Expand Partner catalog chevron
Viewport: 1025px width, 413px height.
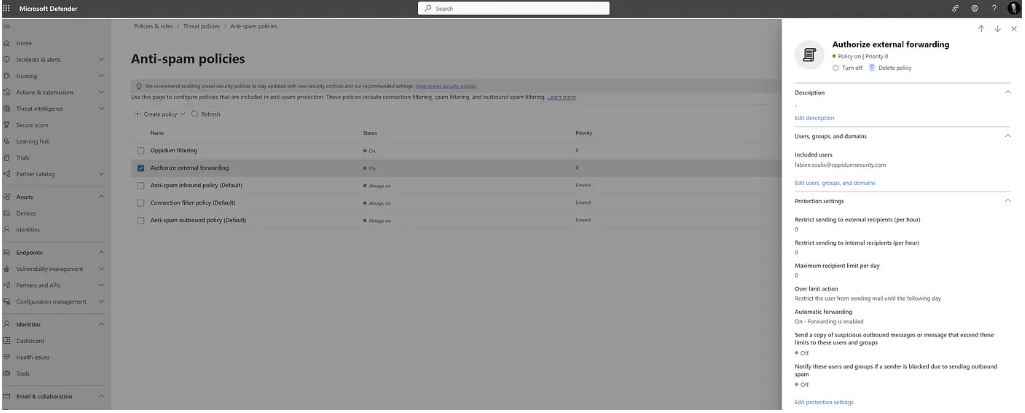click(101, 174)
